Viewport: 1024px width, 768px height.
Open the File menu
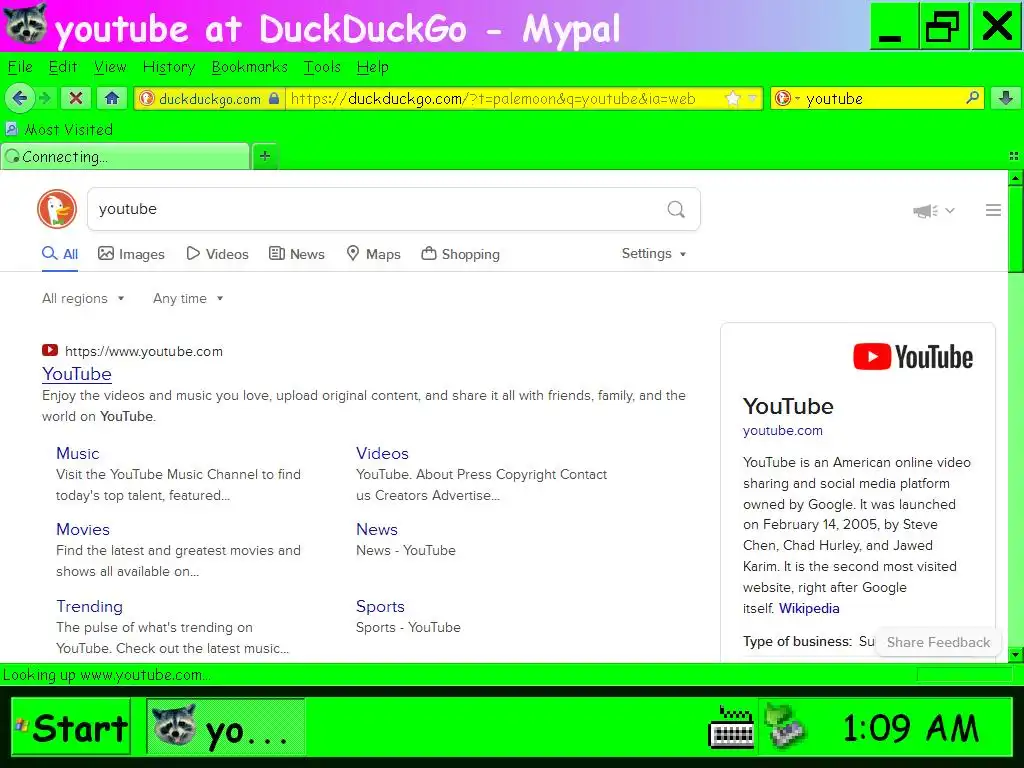[x=20, y=67]
